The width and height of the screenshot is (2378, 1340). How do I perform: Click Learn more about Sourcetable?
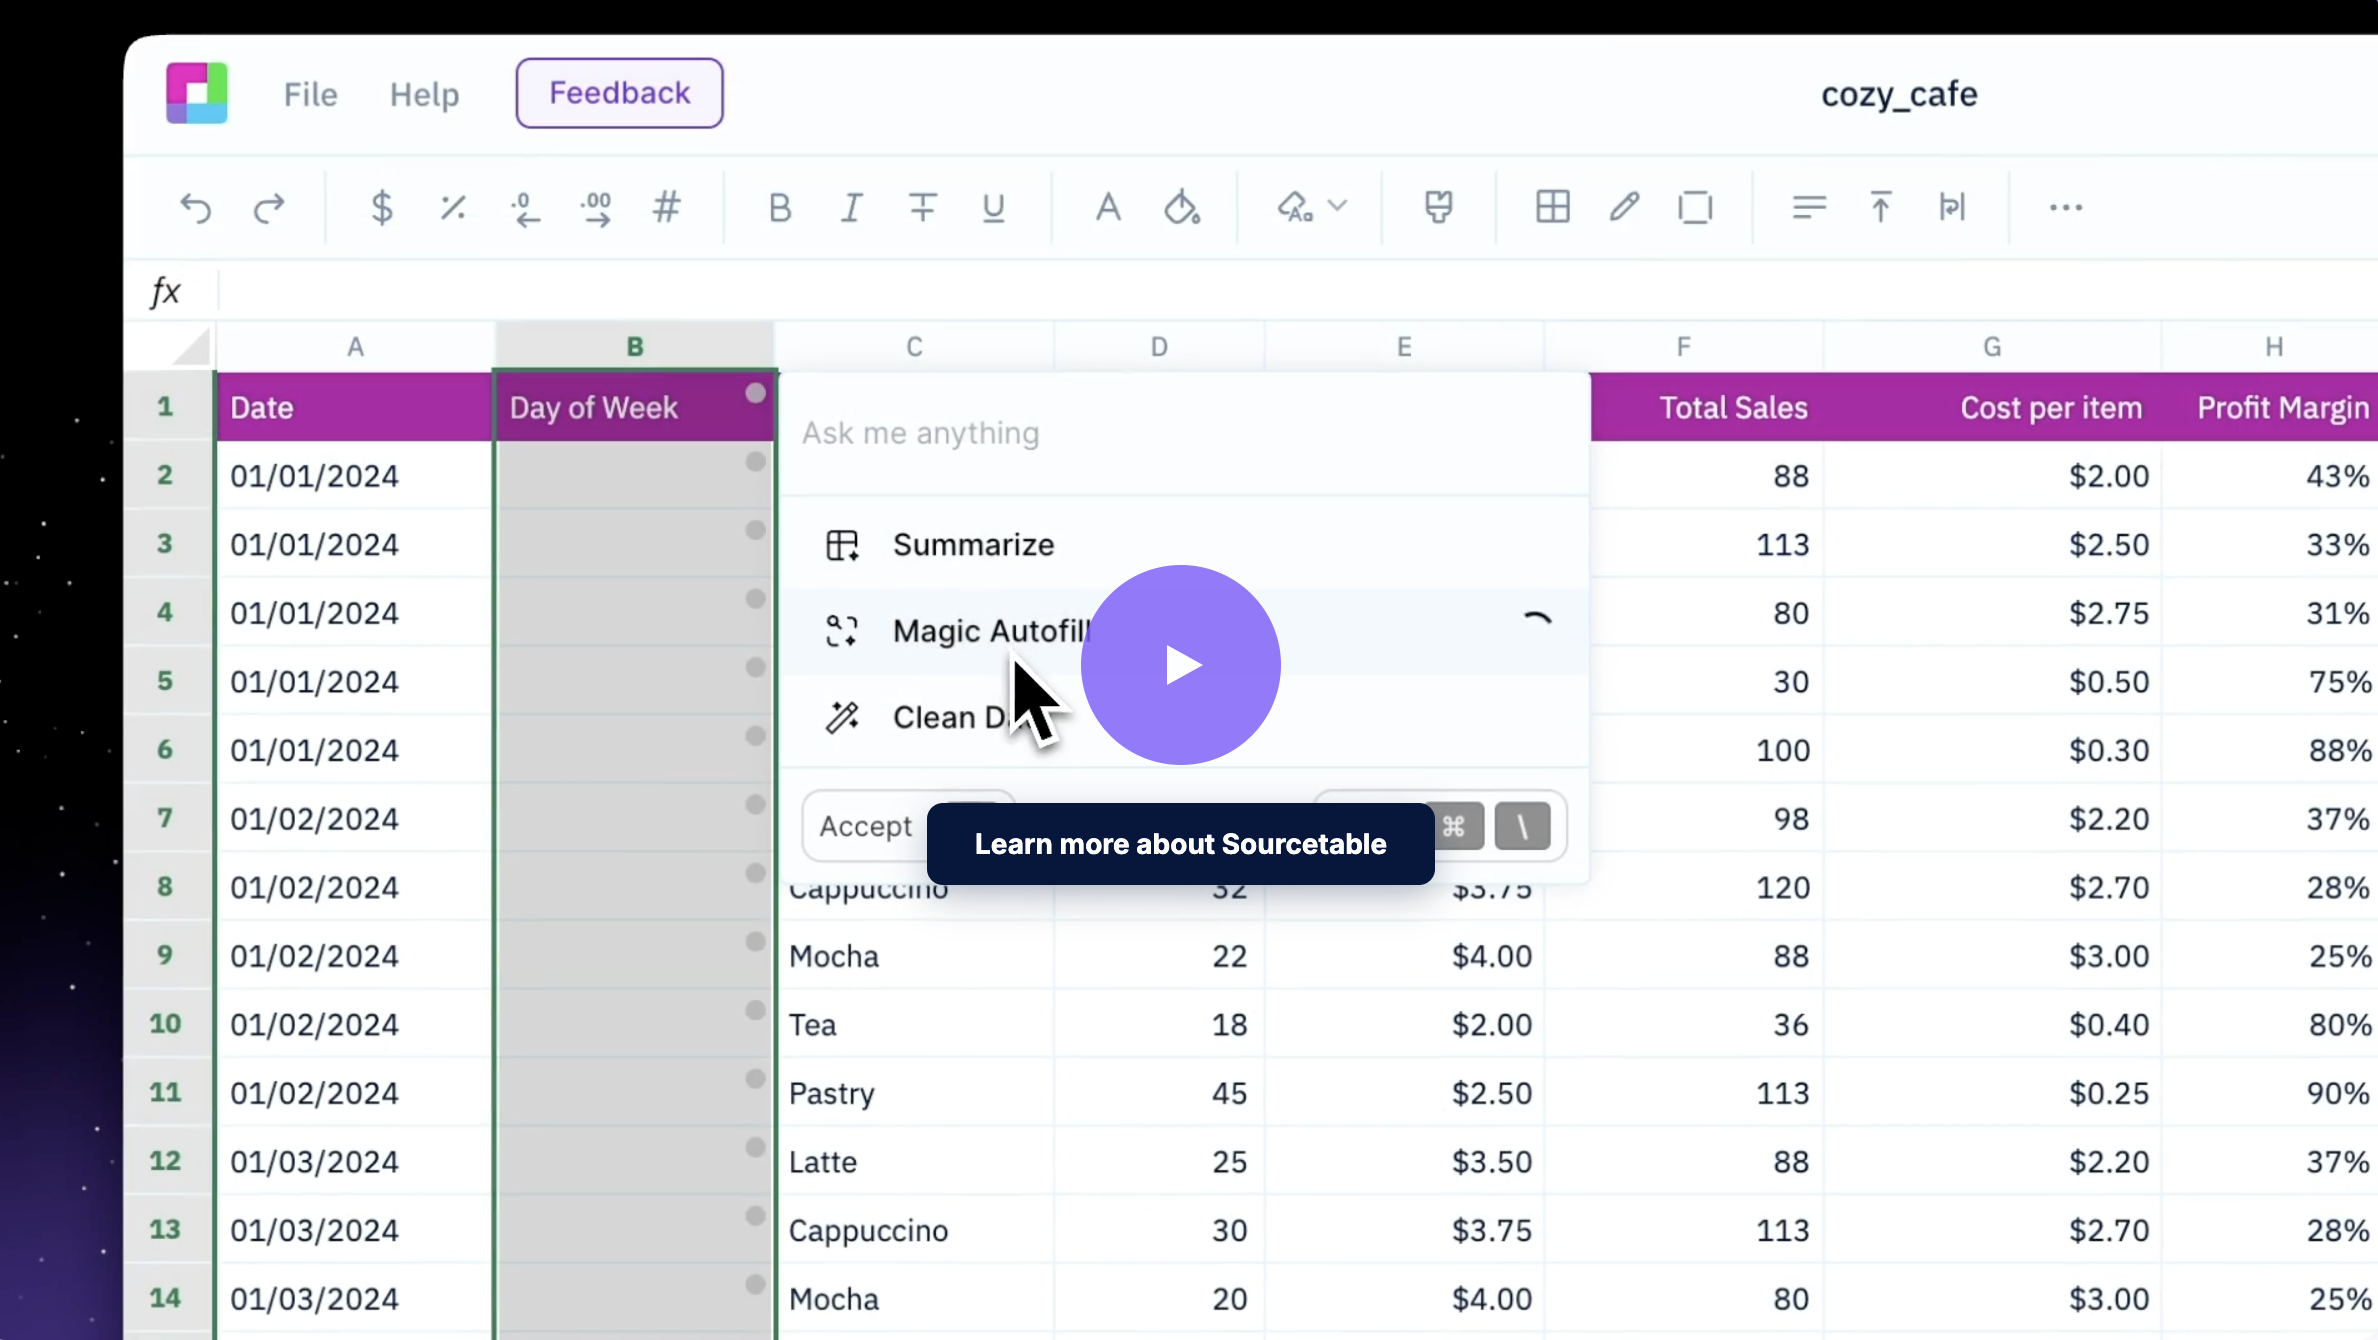coord(1180,844)
